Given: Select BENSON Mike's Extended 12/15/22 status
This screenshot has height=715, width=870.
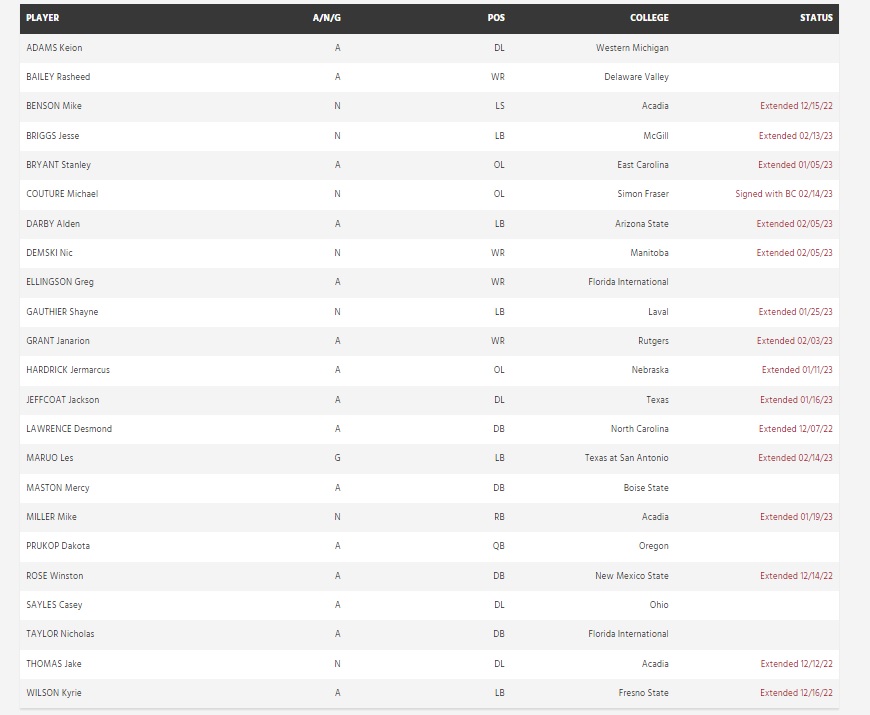Looking at the screenshot, I should 796,106.
